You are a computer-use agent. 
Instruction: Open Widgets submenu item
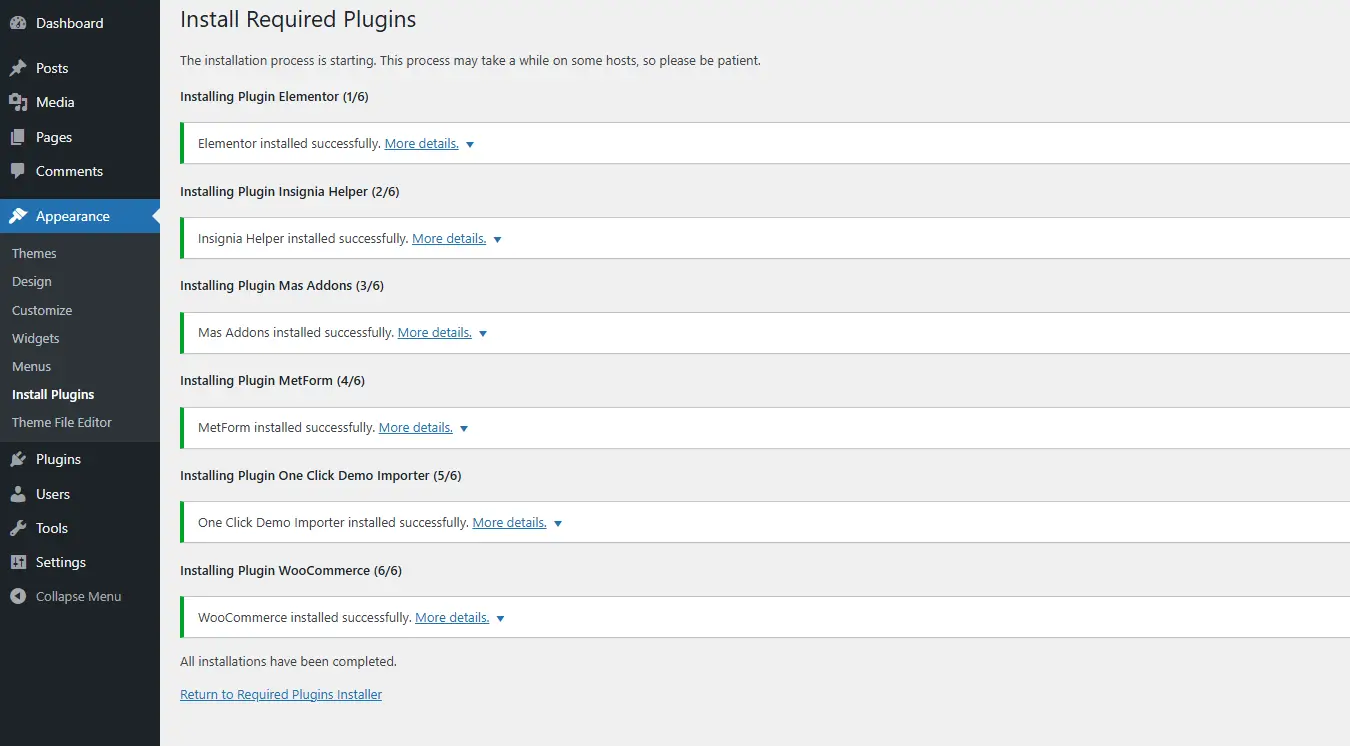(x=36, y=338)
